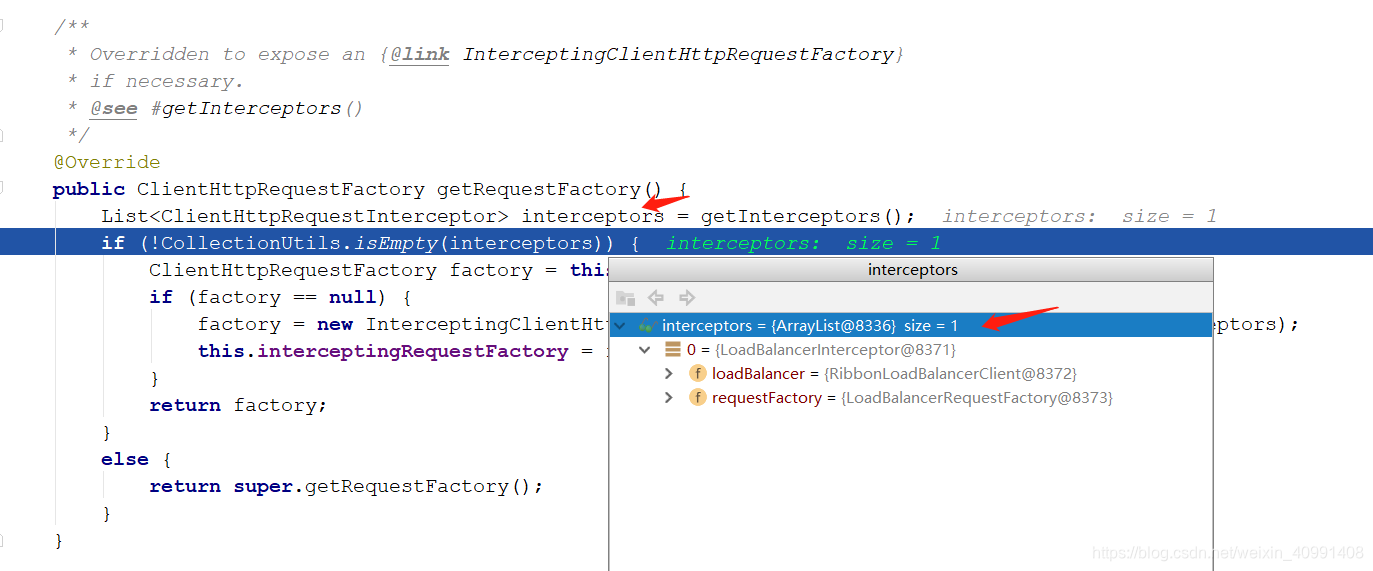
Task: Select the {LoadBalancerRequestFactory@8373} value
Action: [977, 398]
